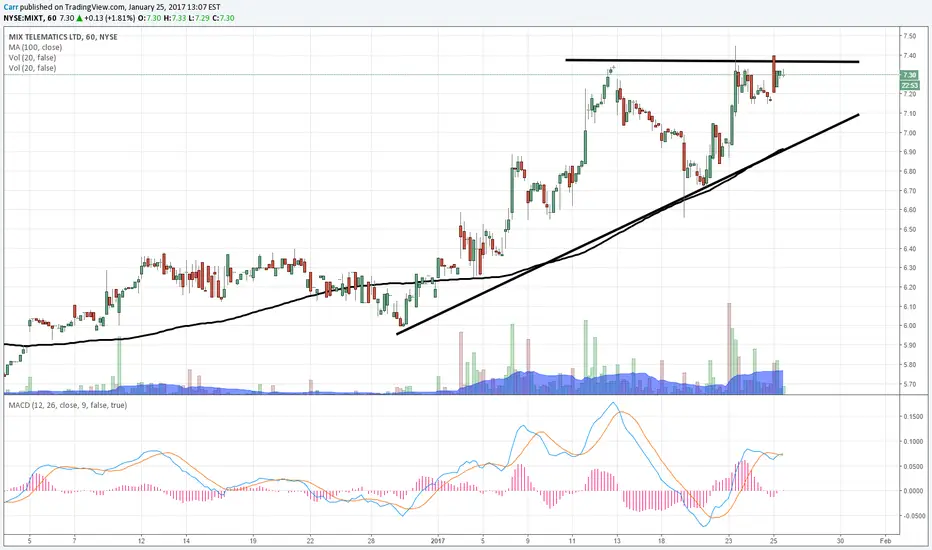Click the 0.0500 MACD axis label
Viewport: 932px width, 550px height.
click(x=914, y=466)
